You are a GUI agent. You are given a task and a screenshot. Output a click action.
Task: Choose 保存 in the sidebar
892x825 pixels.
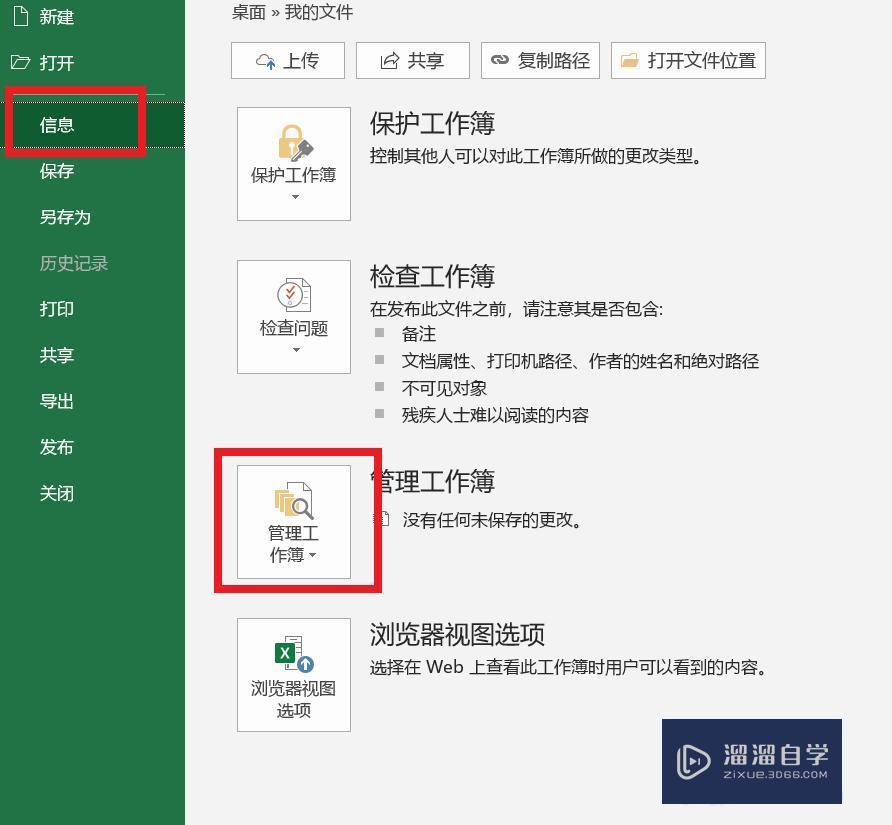[57, 171]
